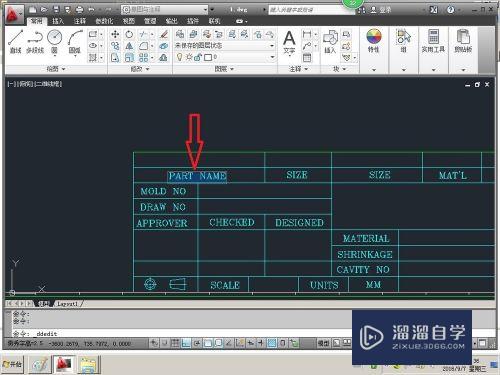Toggle Ortho mode in status bar
500x375 pixels.
point(186,343)
